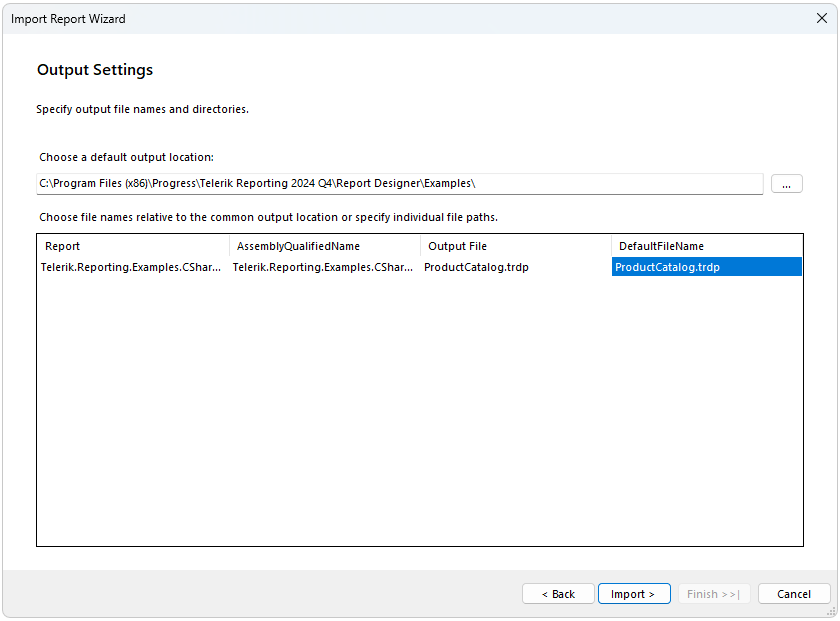Select the highlighted ProductCatalog.trdp DefaultFileName cell

pos(705,267)
